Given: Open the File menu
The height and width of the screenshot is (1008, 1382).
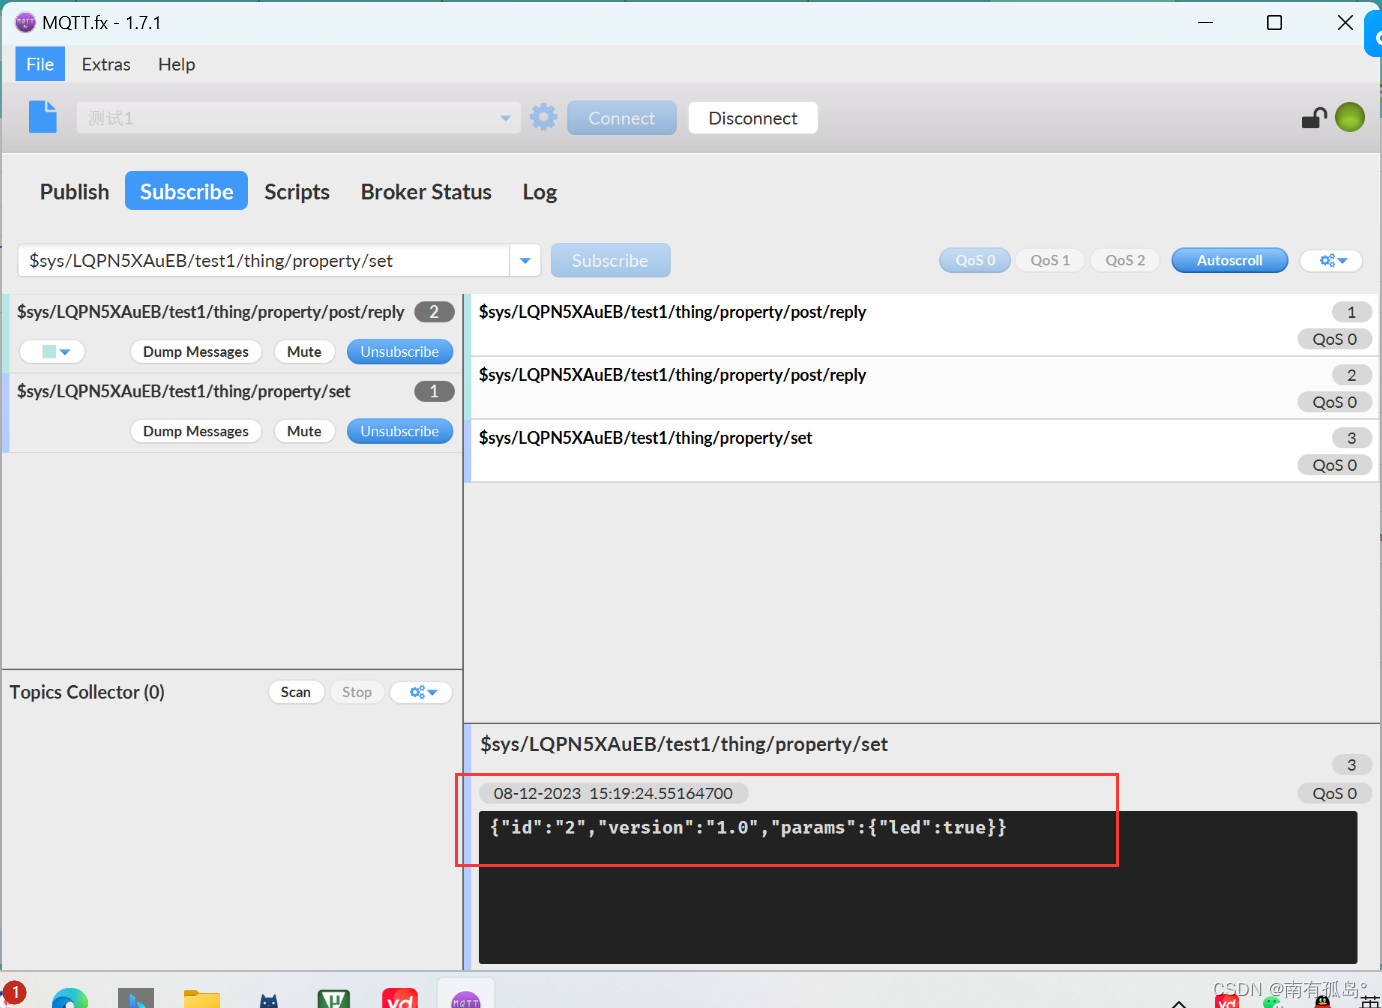Looking at the screenshot, I should click(x=40, y=64).
